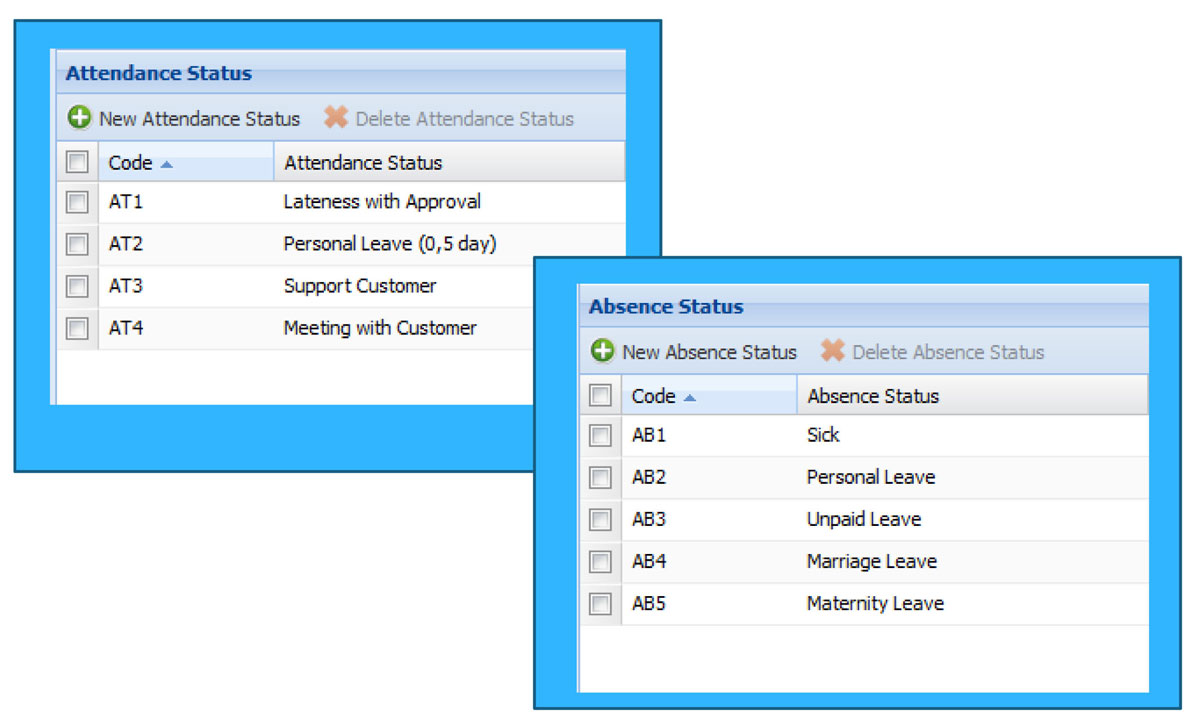1200x725 pixels.
Task: Click the green plus New Attendance Status icon
Action: pos(78,118)
